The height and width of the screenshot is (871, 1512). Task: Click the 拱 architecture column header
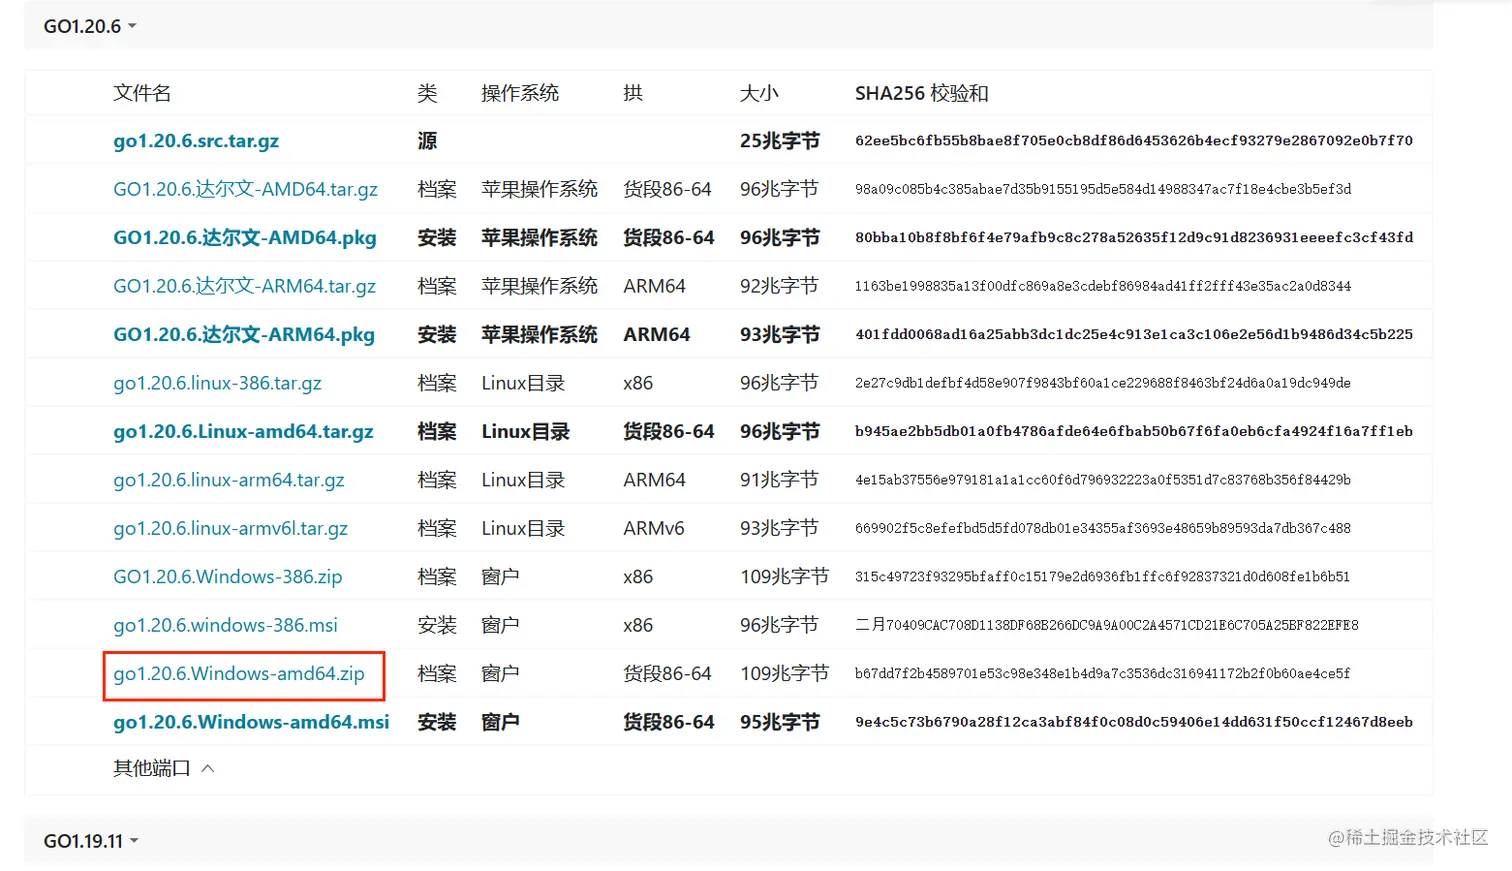point(633,93)
